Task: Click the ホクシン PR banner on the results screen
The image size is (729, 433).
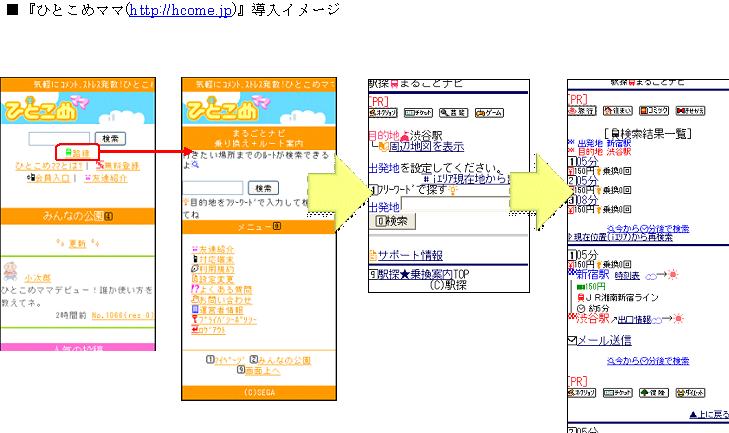Action: pos(582,393)
